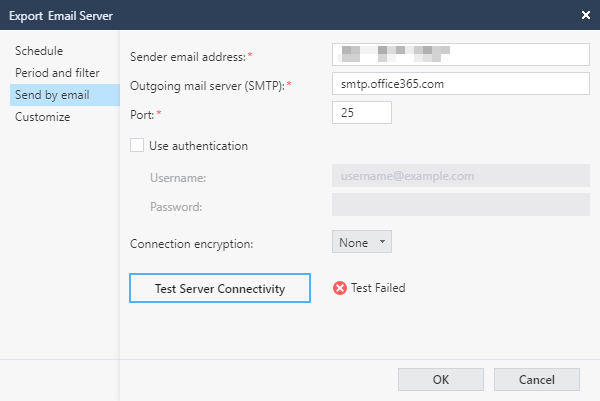Image resolution: width=600 pixels, height=401 pixels.
Task: Close the Export Email Server dialog
Action: point(585,14)
